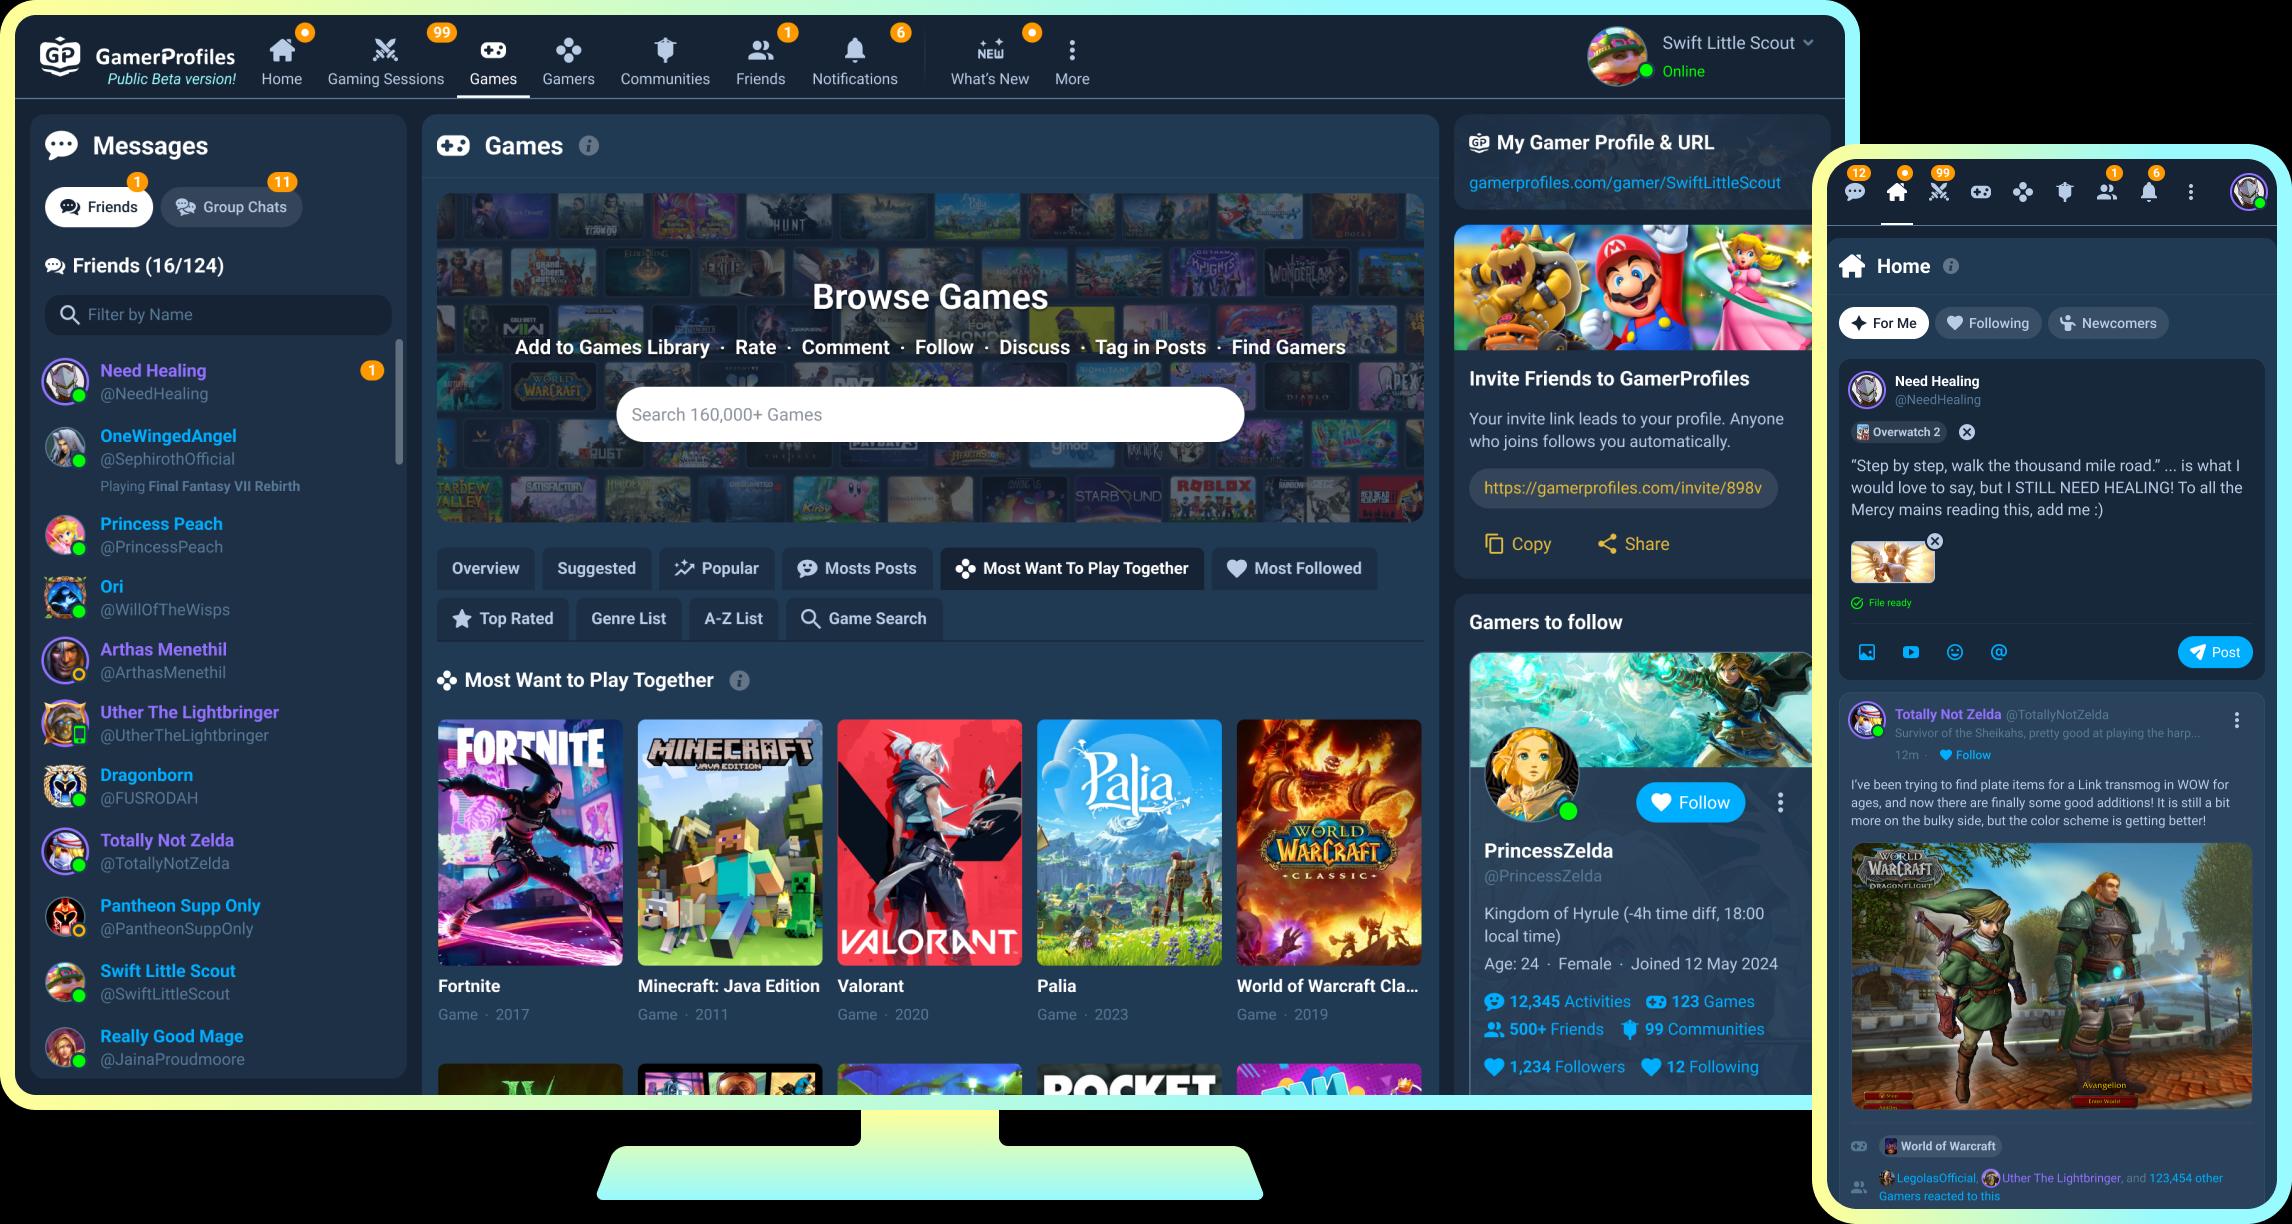Image resolution: width=2292 pixels, height=1224 pixels.
Task: Select For Me feed filter
Action: pos(1884,323)
